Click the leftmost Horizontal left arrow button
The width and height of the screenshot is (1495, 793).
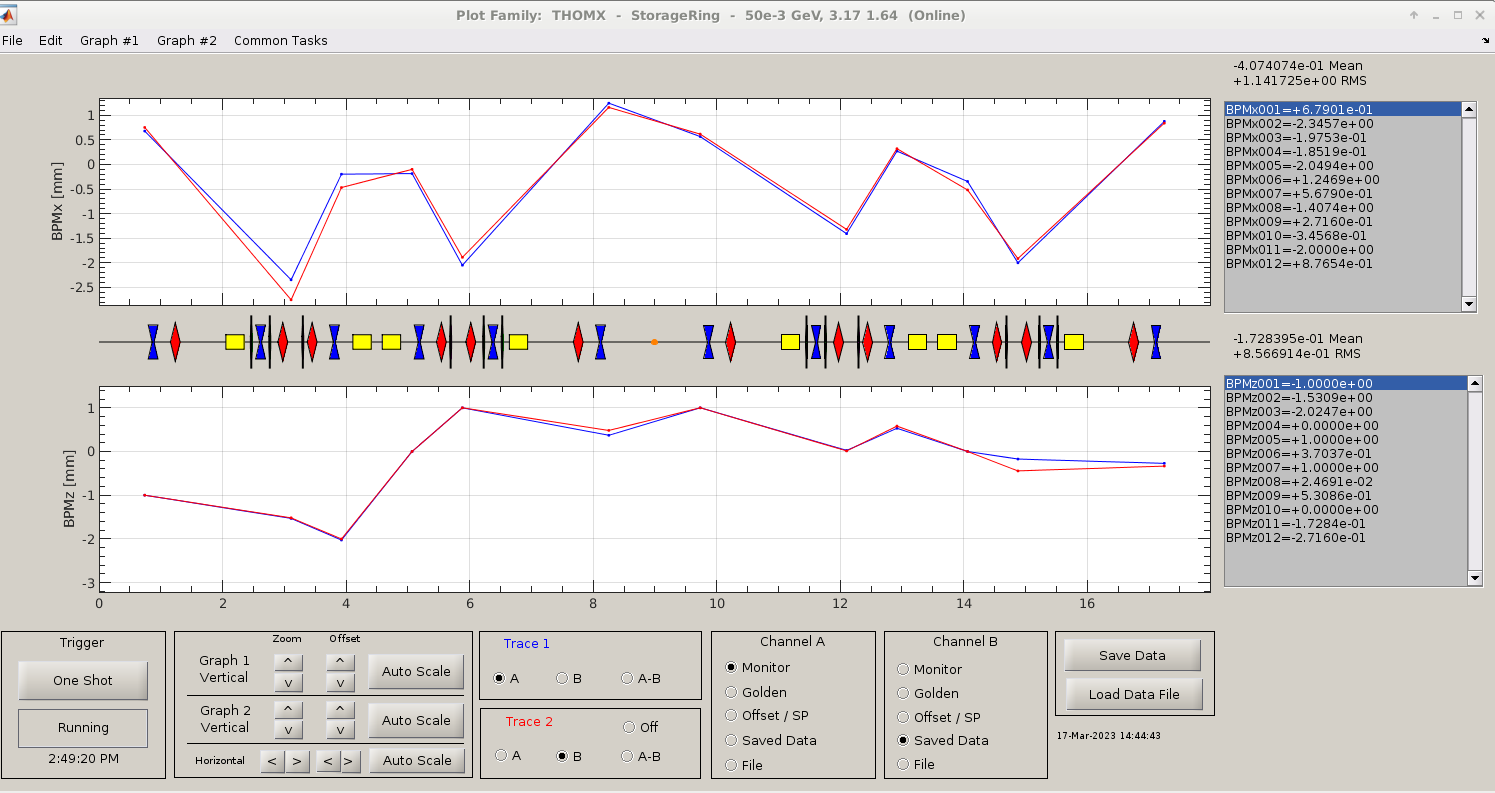271,762
